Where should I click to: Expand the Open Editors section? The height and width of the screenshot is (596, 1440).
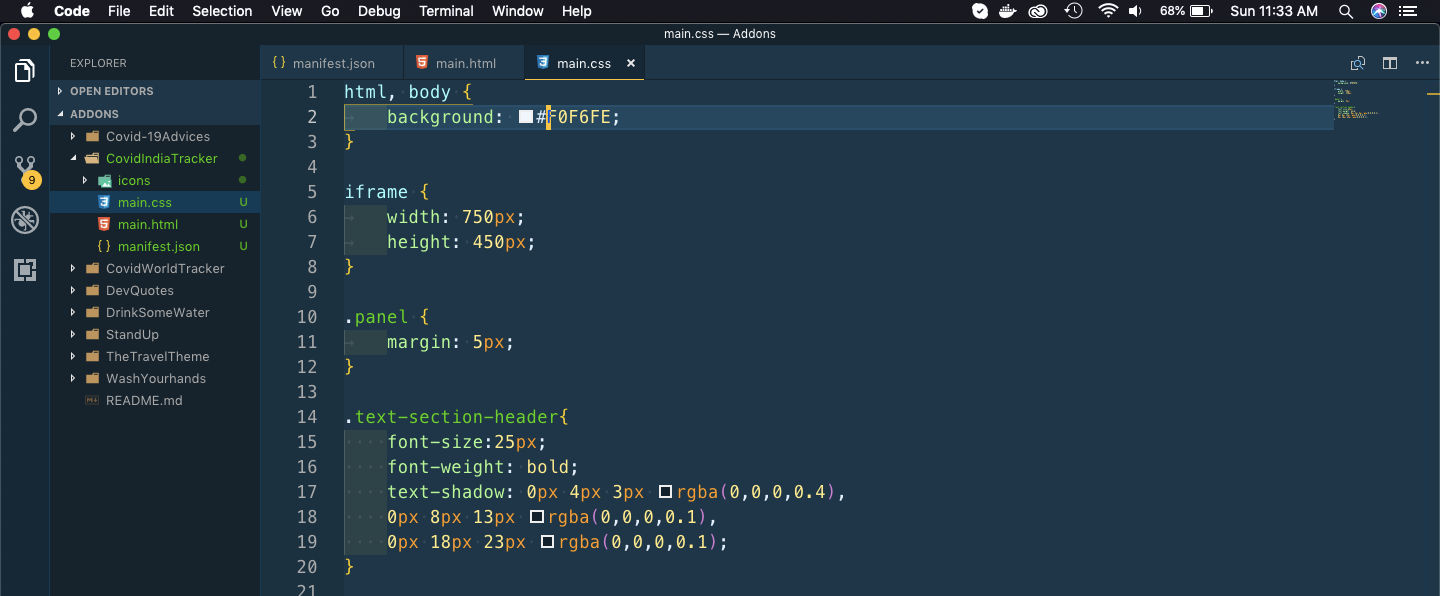[x=60, y=91]
